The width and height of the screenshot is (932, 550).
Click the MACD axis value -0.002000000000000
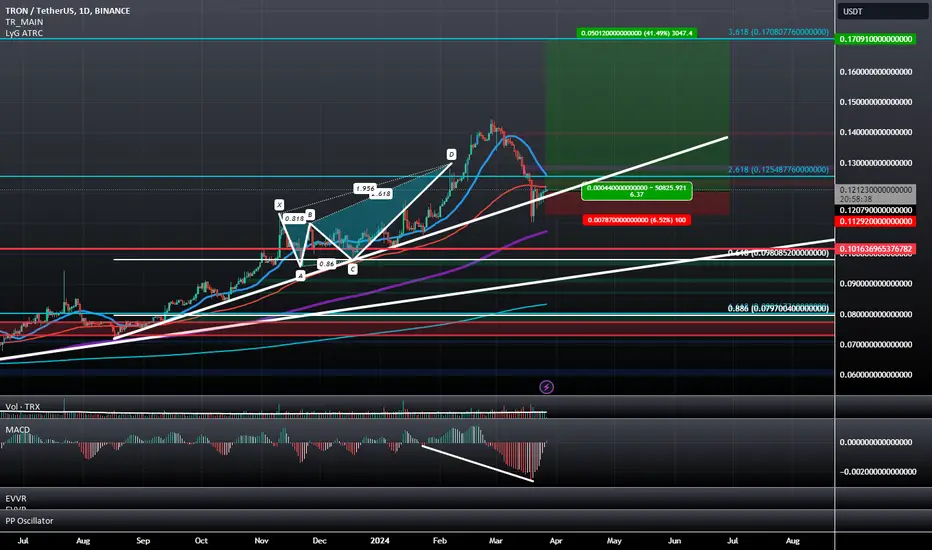877,472
